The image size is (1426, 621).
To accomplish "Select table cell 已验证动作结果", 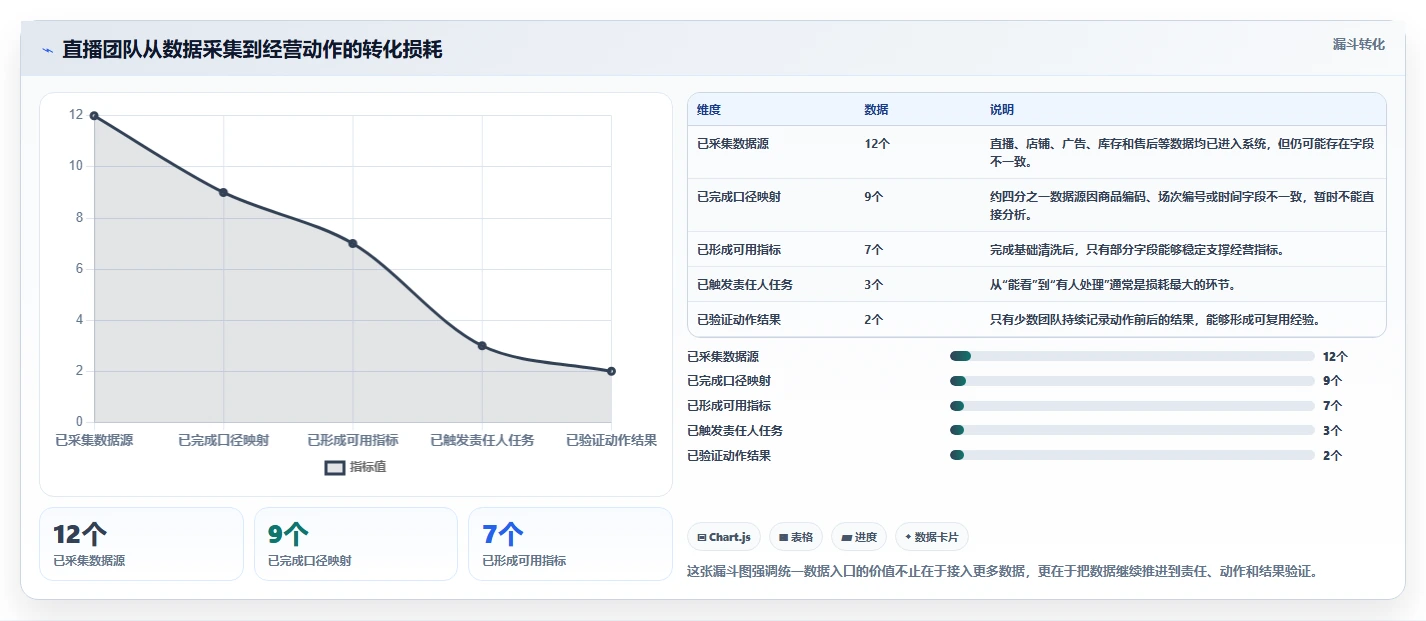I will point(739,320).
